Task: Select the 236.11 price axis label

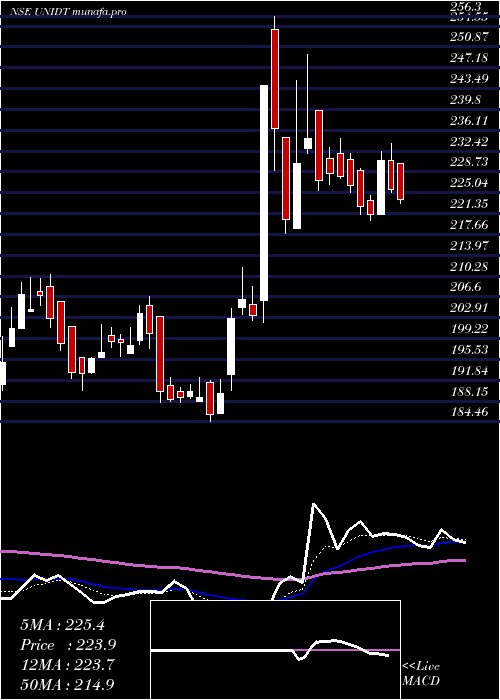Action: coord(468,121)
